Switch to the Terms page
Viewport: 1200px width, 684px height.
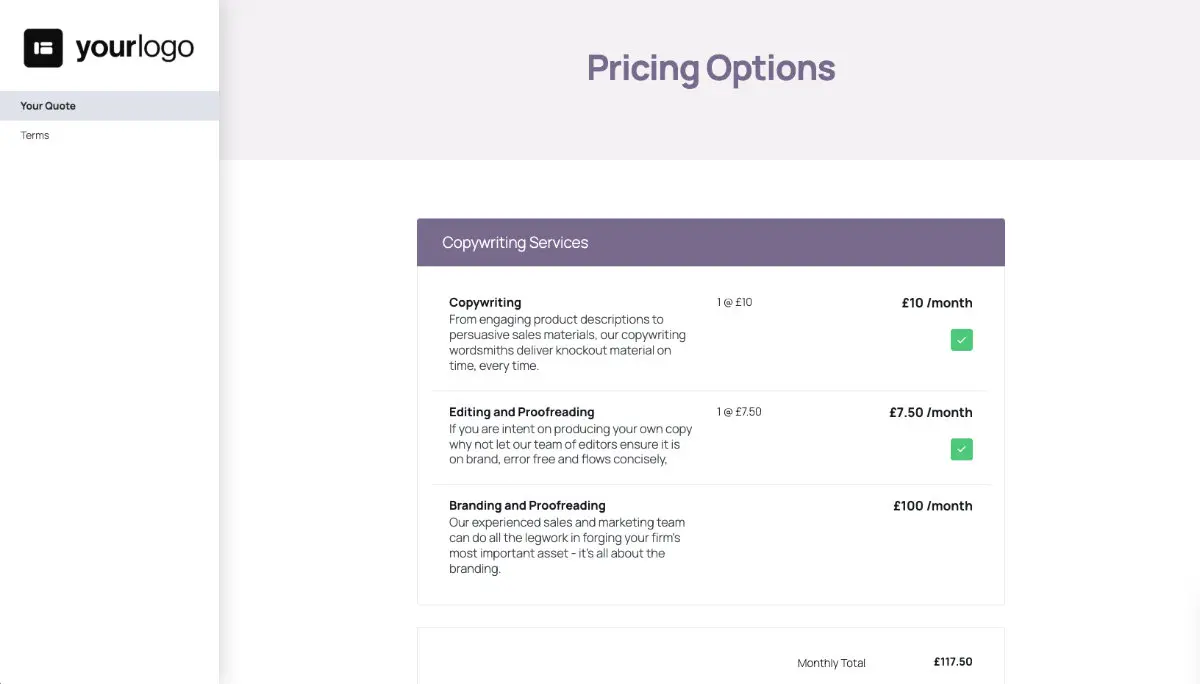pyautogui.click(x=34, y=135)
